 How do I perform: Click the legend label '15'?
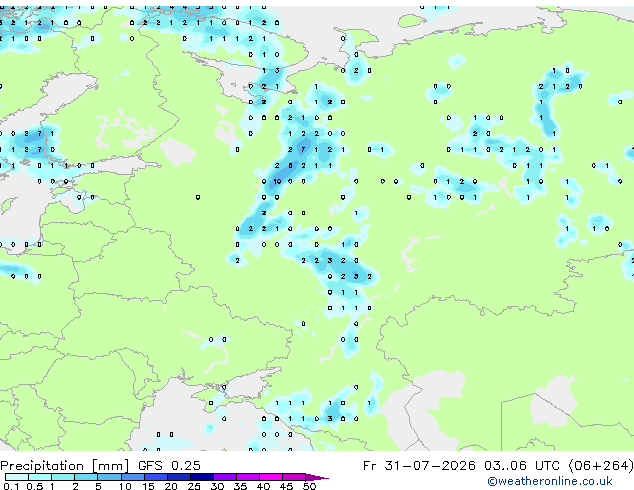[x=148, y=486]
